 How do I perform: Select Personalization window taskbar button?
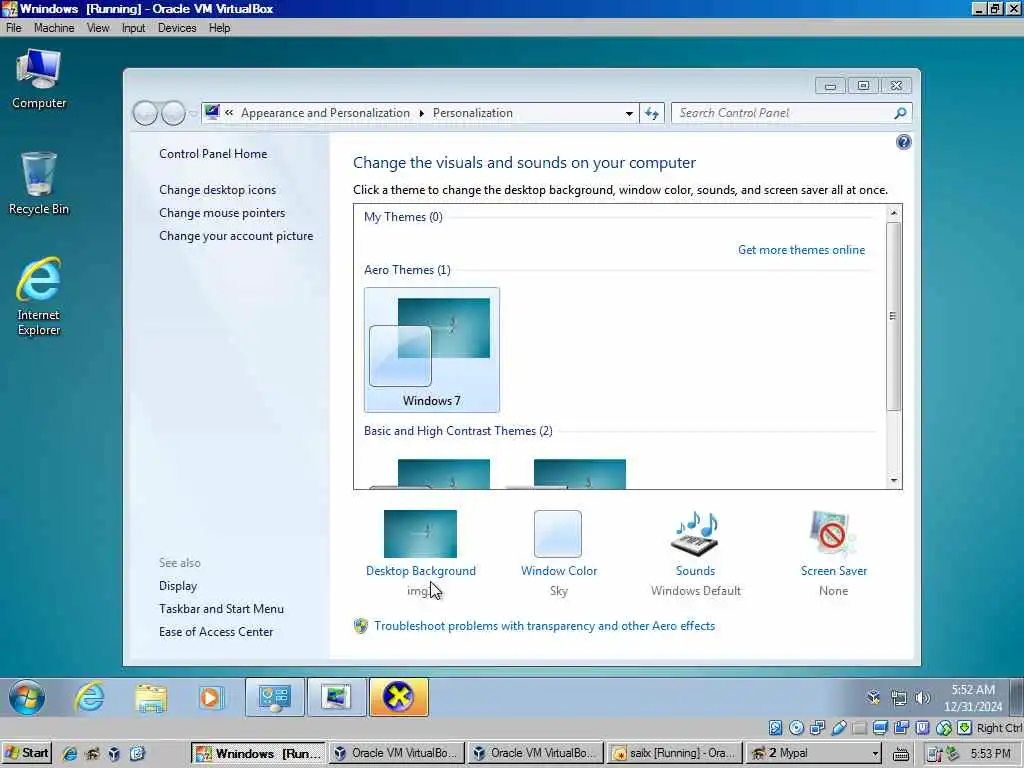[x=337, y=697]
